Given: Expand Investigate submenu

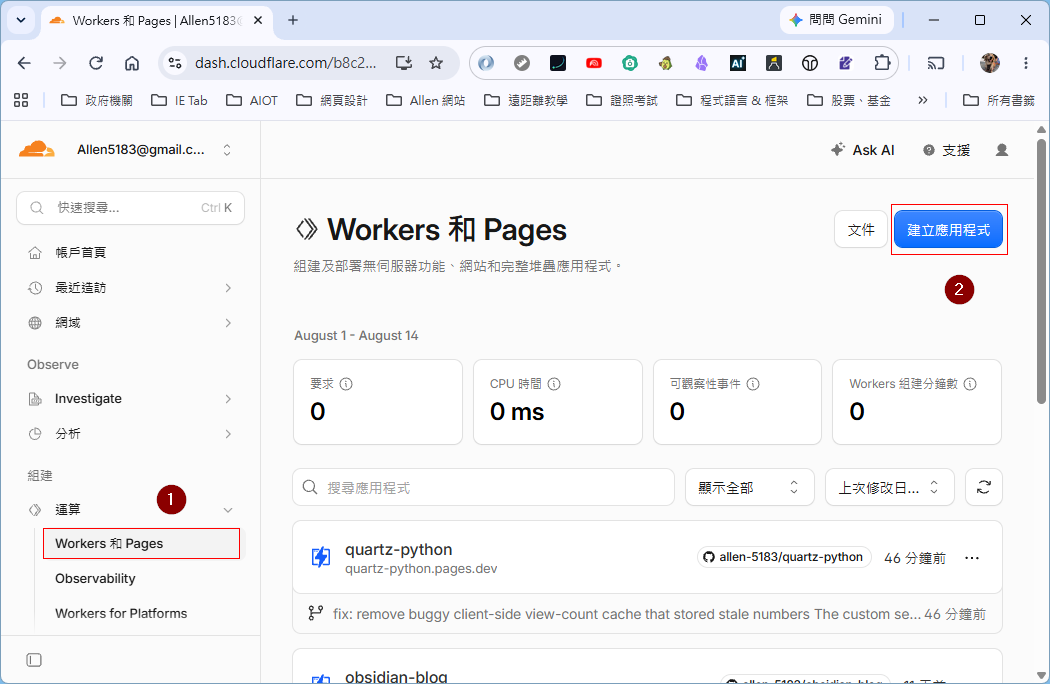Looking at the screenshot, I should point(228,399).
